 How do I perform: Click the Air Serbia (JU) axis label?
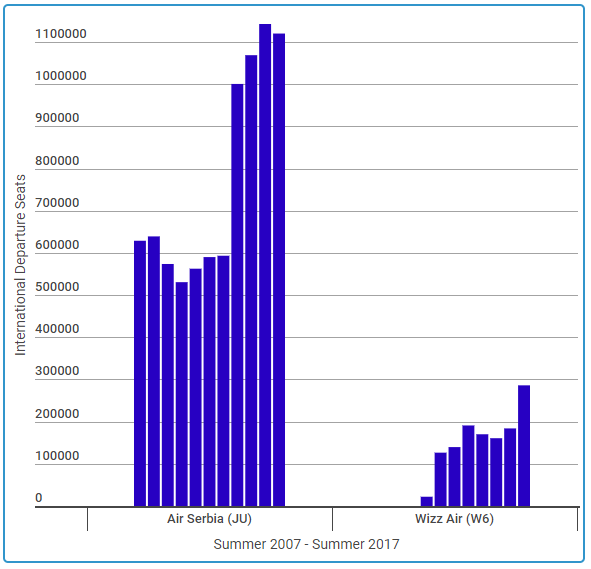(209, 519)
